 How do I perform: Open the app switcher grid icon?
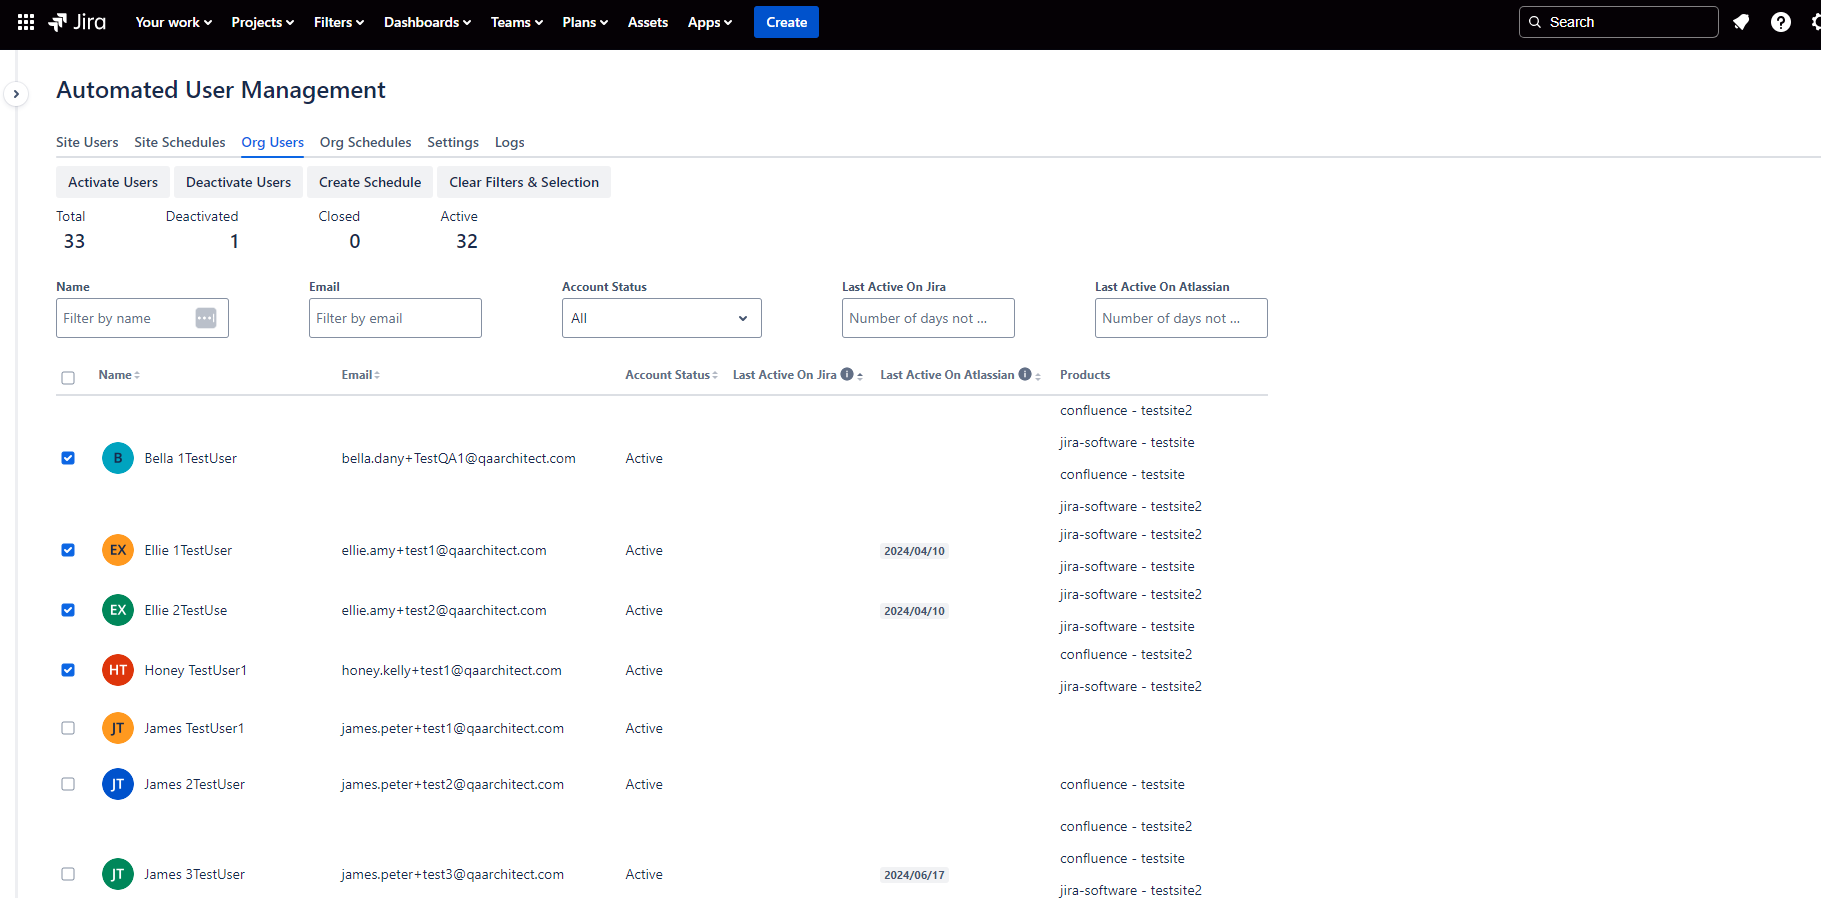[x=26, y=22]
